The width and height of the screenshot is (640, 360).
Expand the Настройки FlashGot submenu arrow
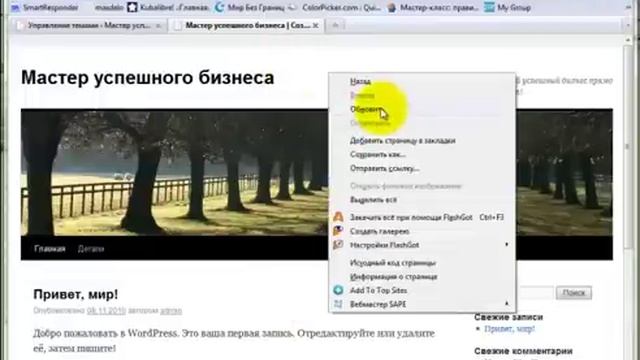coord(507,244)
